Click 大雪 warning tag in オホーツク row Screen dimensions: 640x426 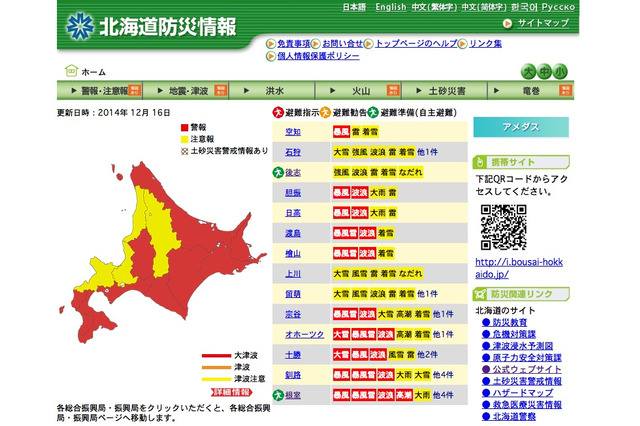341,335
